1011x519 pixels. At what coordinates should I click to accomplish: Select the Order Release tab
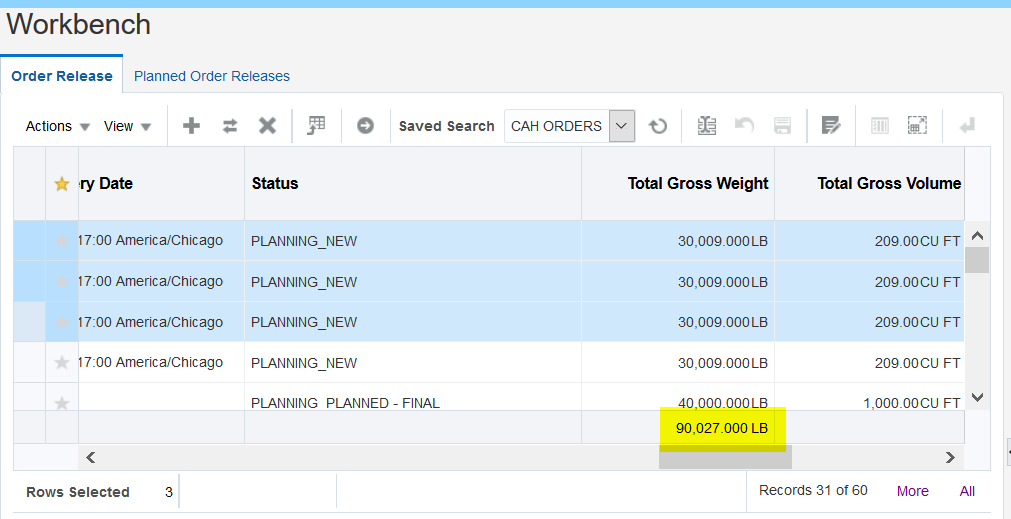point(62,76)
